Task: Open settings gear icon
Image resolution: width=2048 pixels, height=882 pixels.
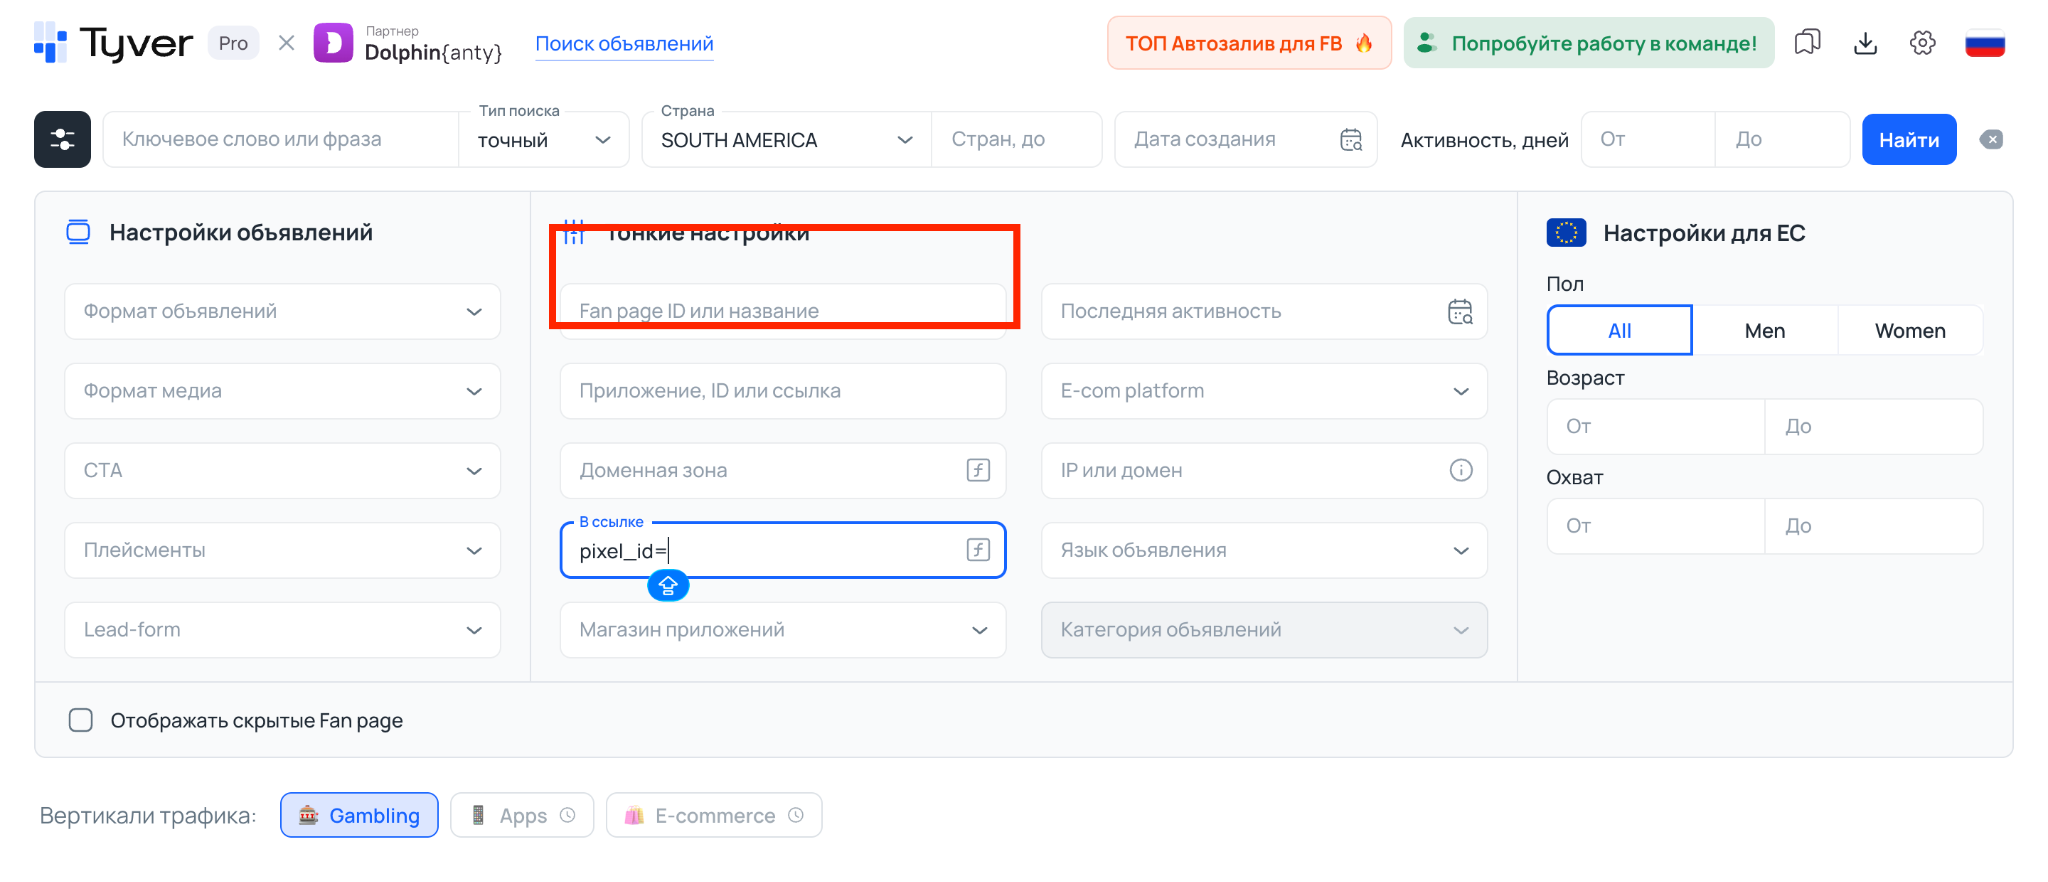Action: (1922, 43)
